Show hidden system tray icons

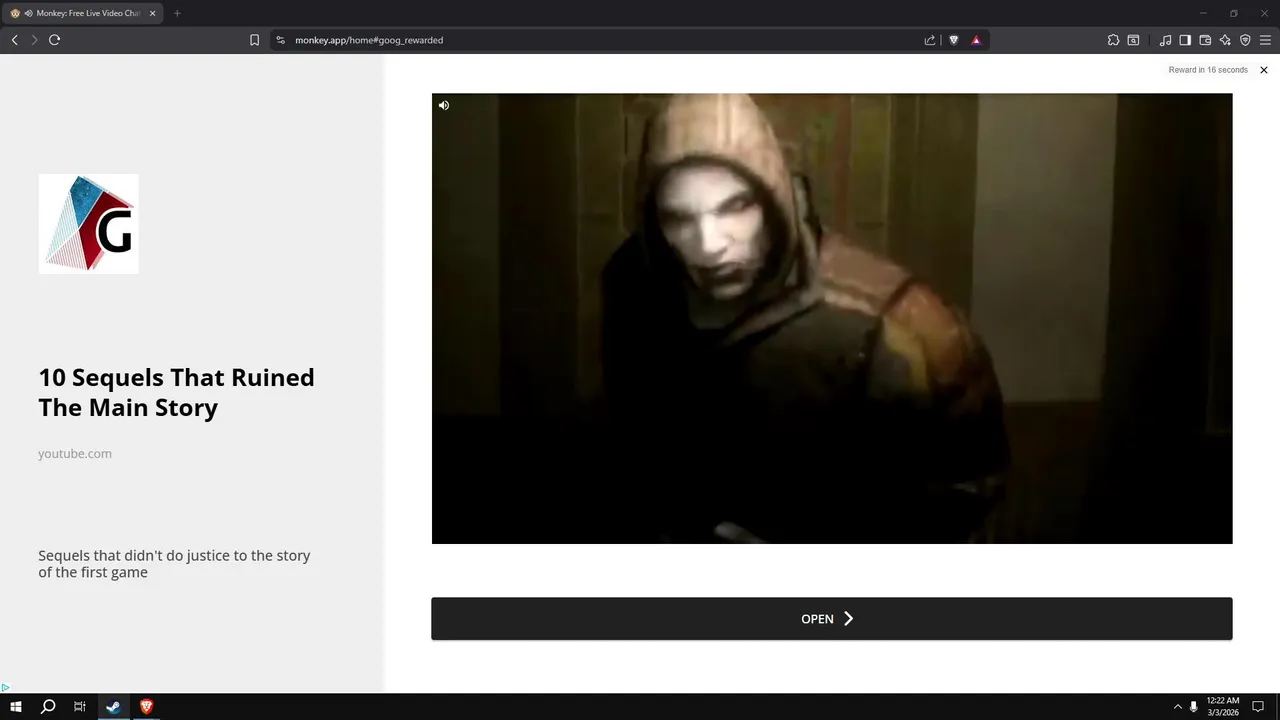[x=1177, y=707]
